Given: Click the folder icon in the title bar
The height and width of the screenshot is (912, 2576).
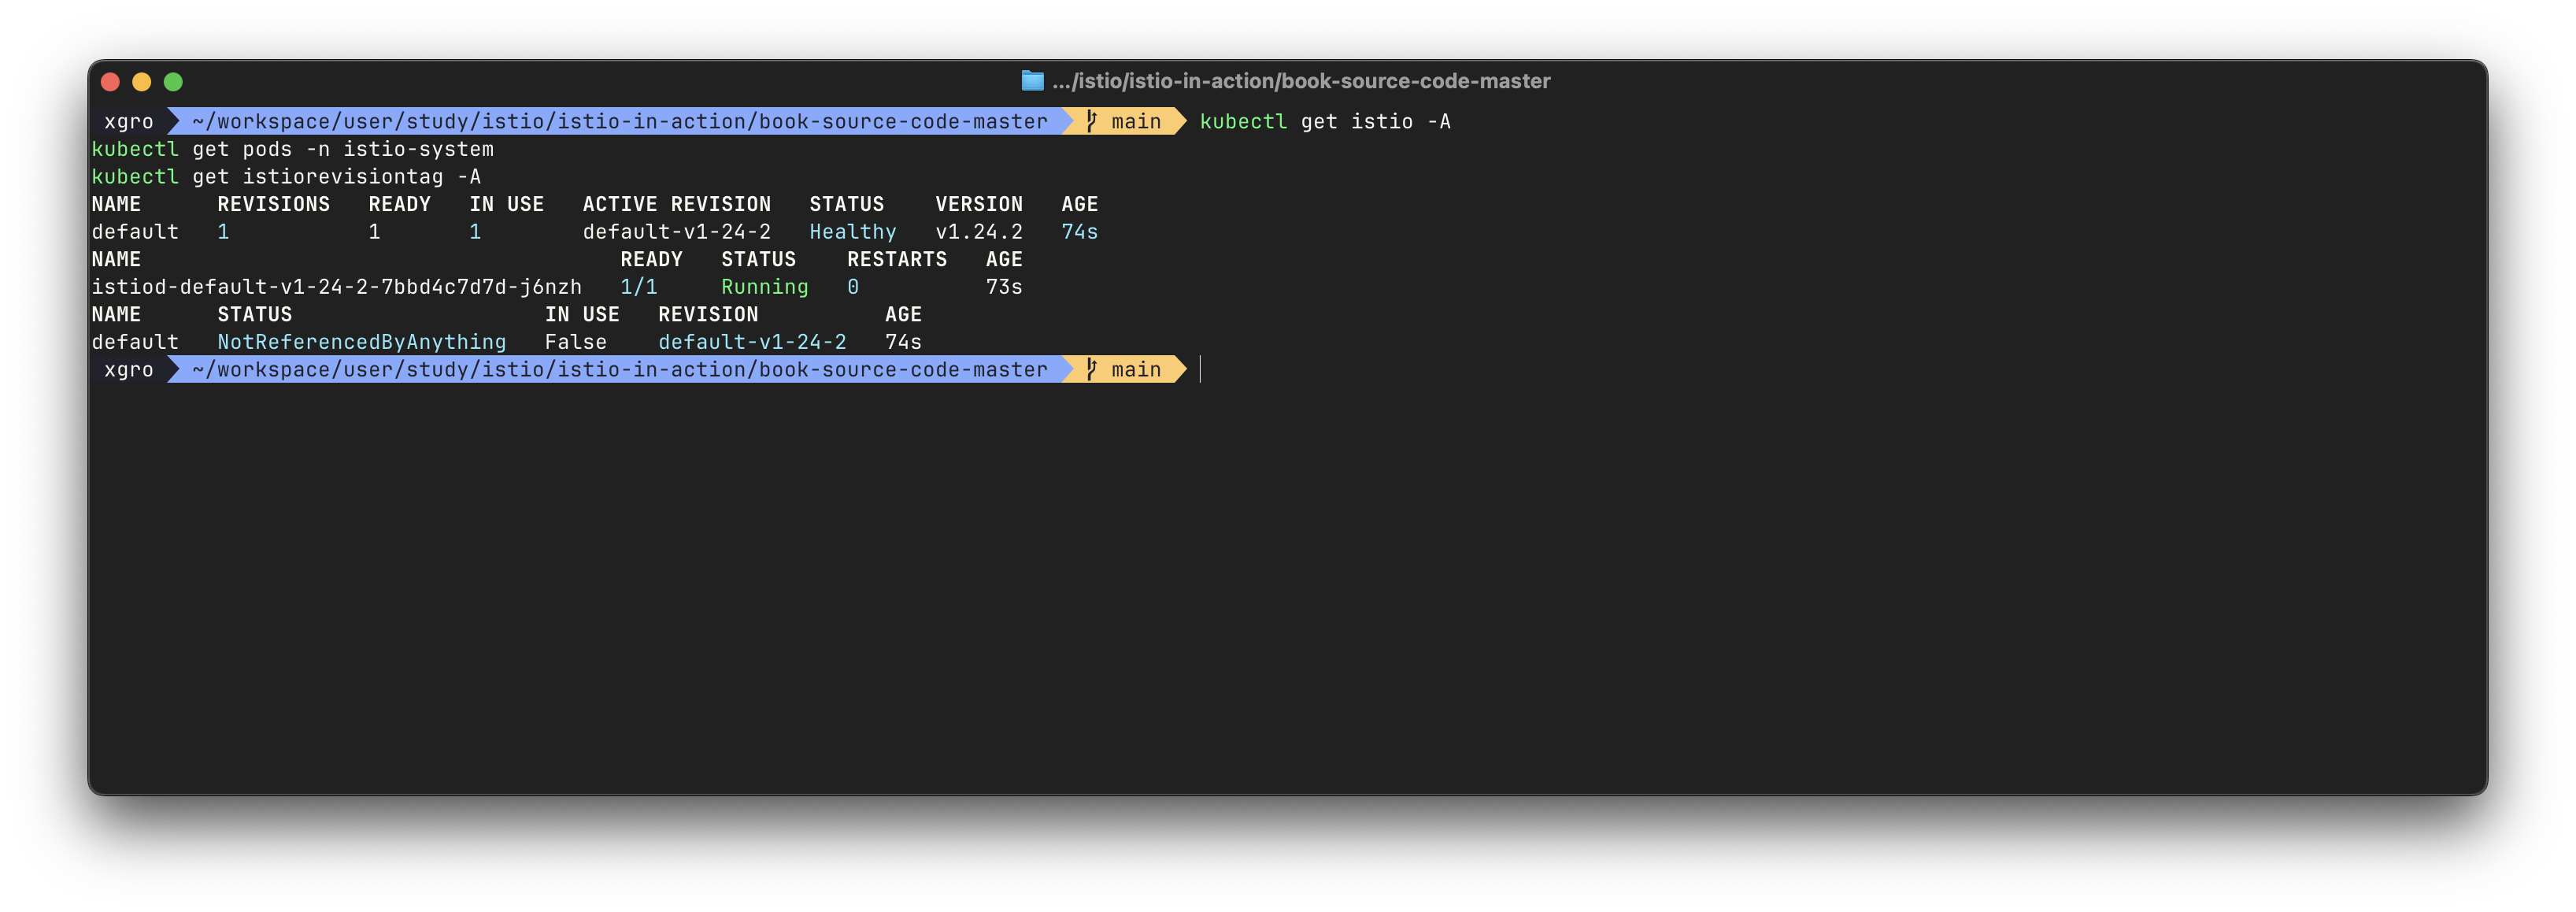Looking at the screenshot, I should [x=1032, y=81].
